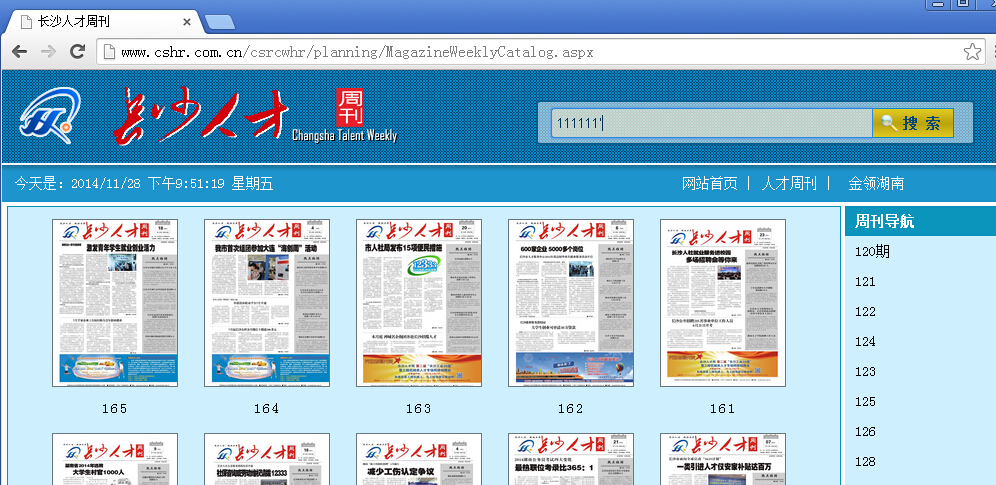Click the 周刊导航 sidebar header
996x485 pixels.
pyautogui.click(x=920, y=222)
